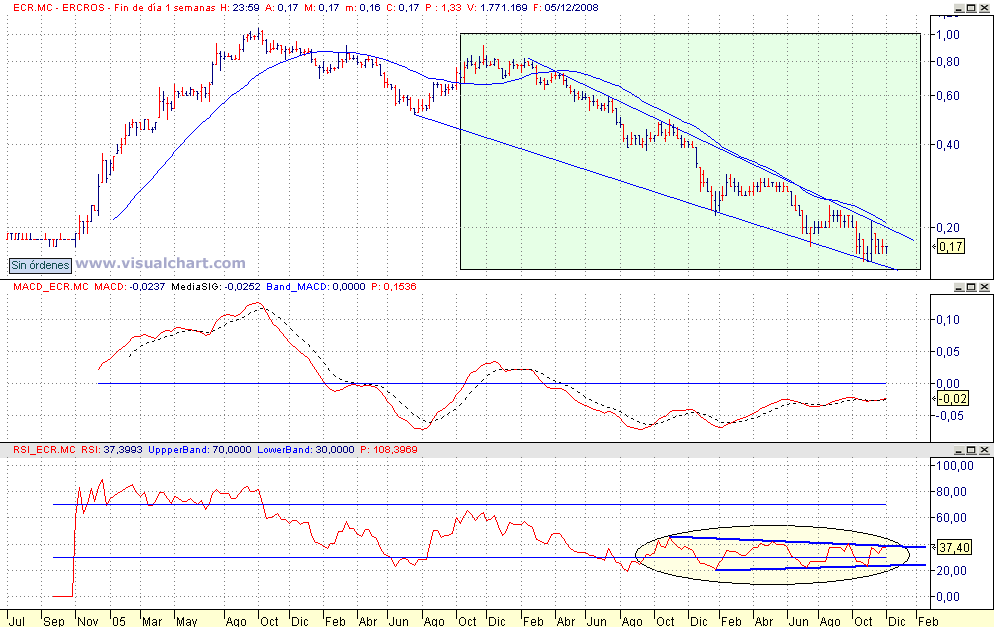
Task: Click the H: 23:59 time value
Action: [x=240, y=8]
